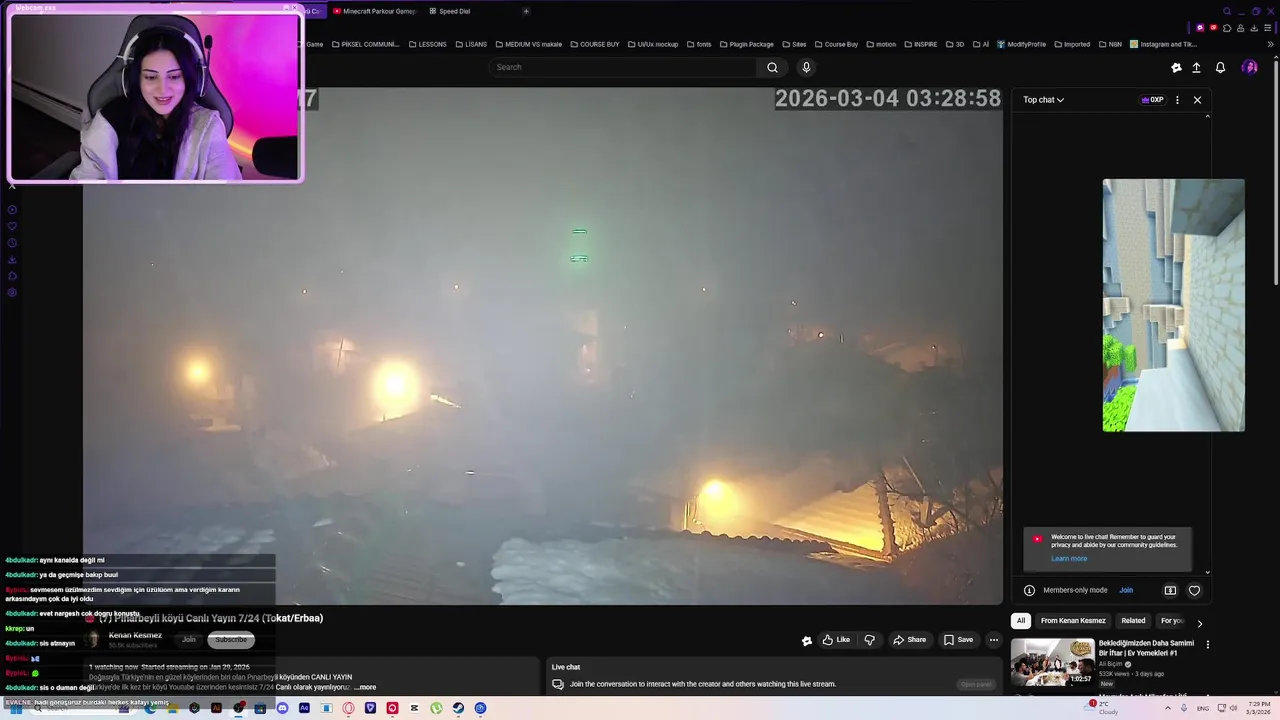The height and width of the screenshot is (720, 1280).
Task: Click the members-only mode info icon
Action: point(1029,590)
